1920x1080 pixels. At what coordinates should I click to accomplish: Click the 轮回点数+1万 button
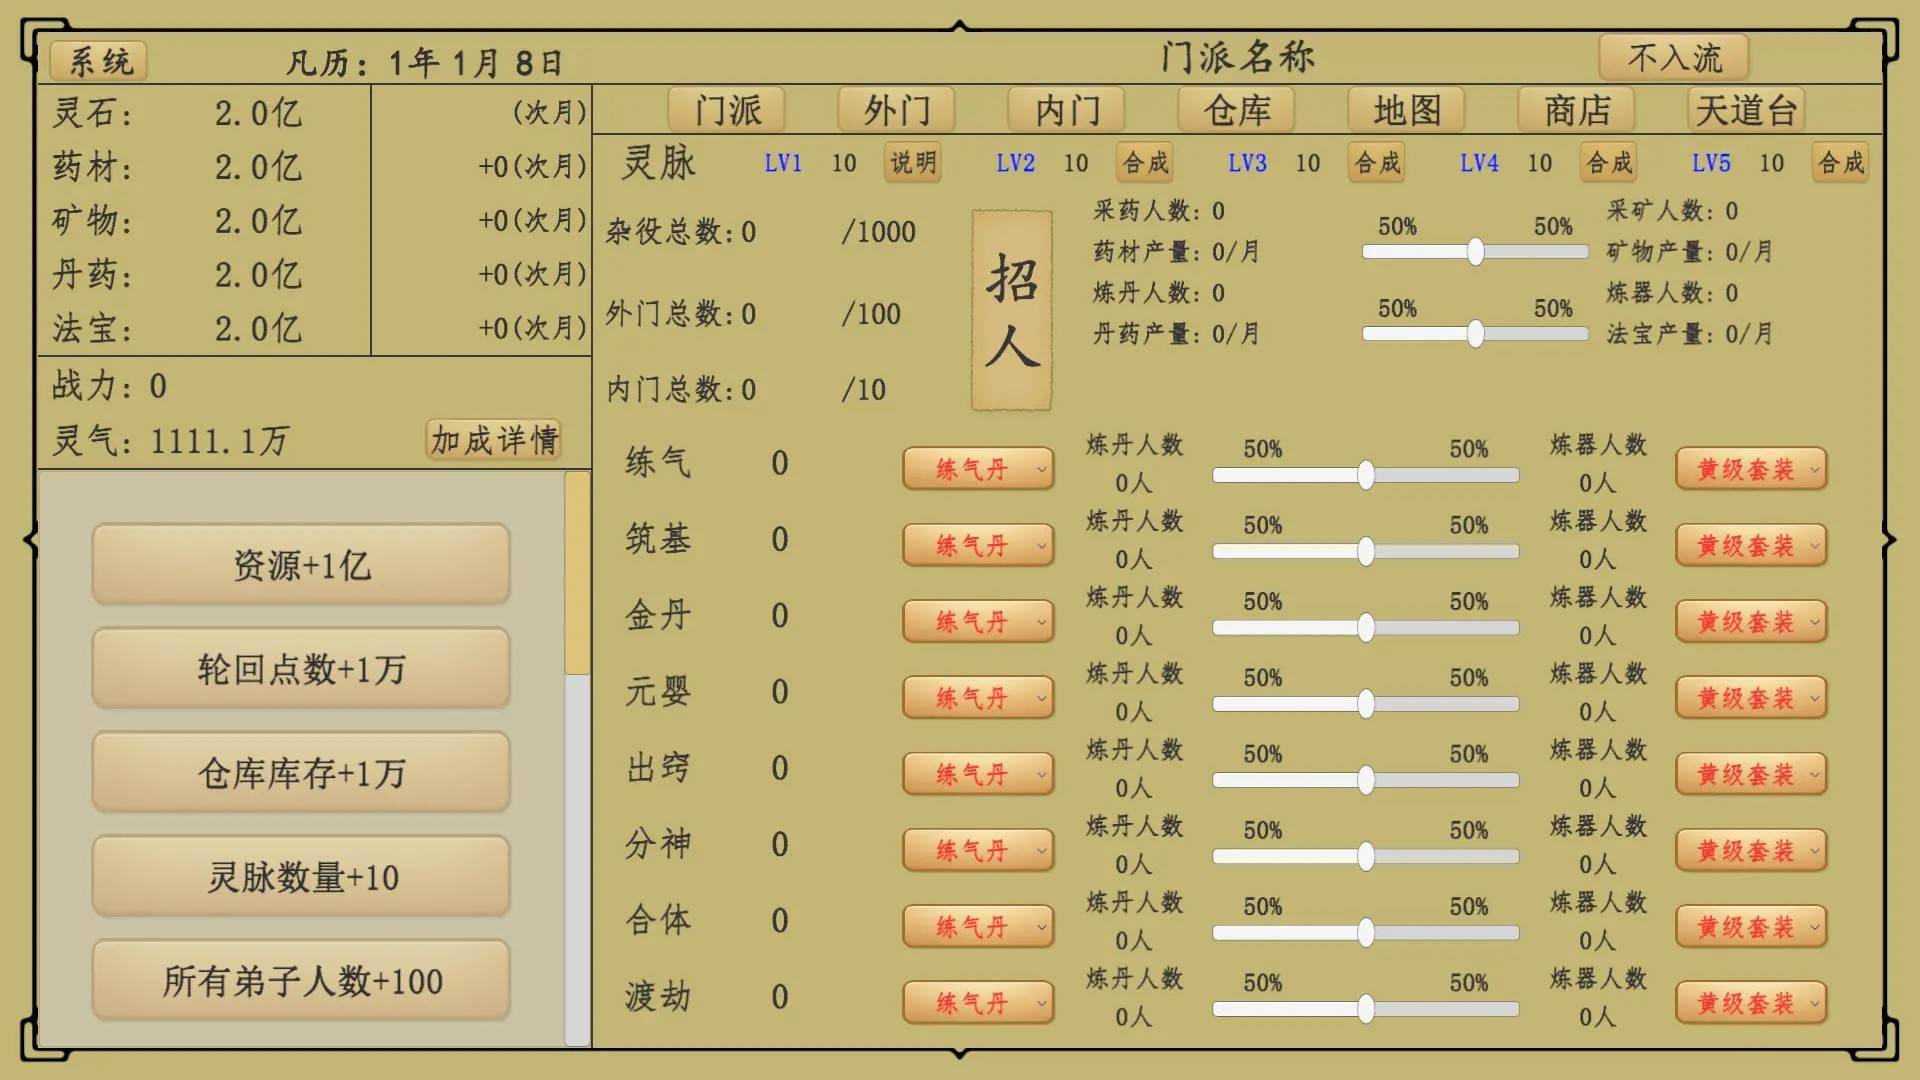pyautogui.click(x=299, y=667)
